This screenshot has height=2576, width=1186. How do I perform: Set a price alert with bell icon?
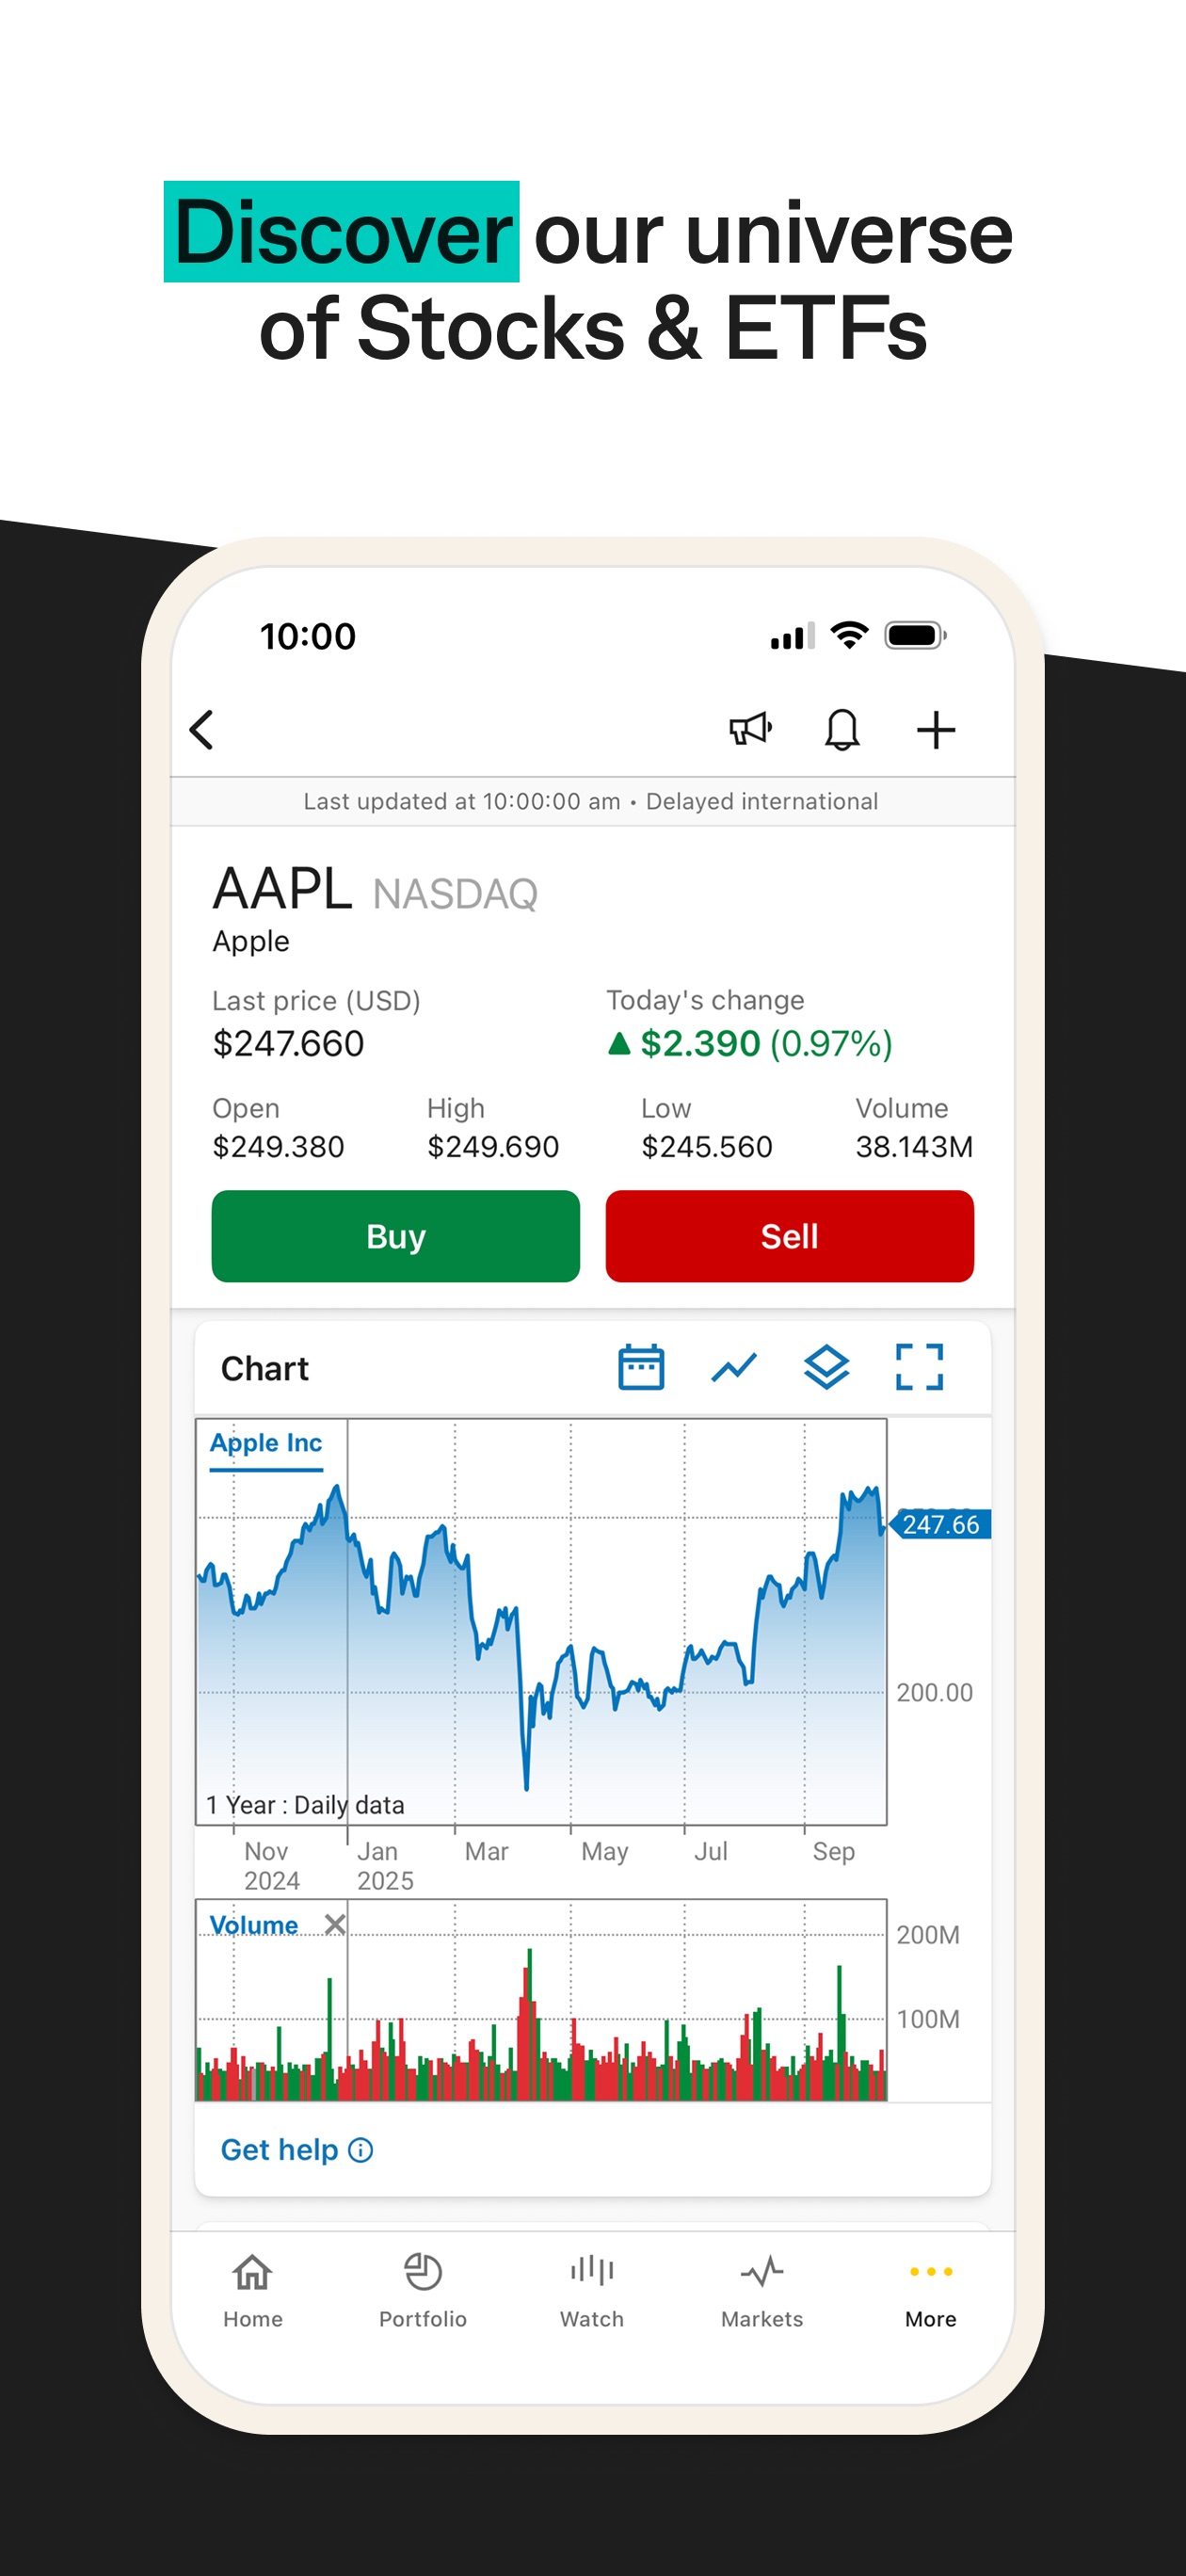click(842, 730)
